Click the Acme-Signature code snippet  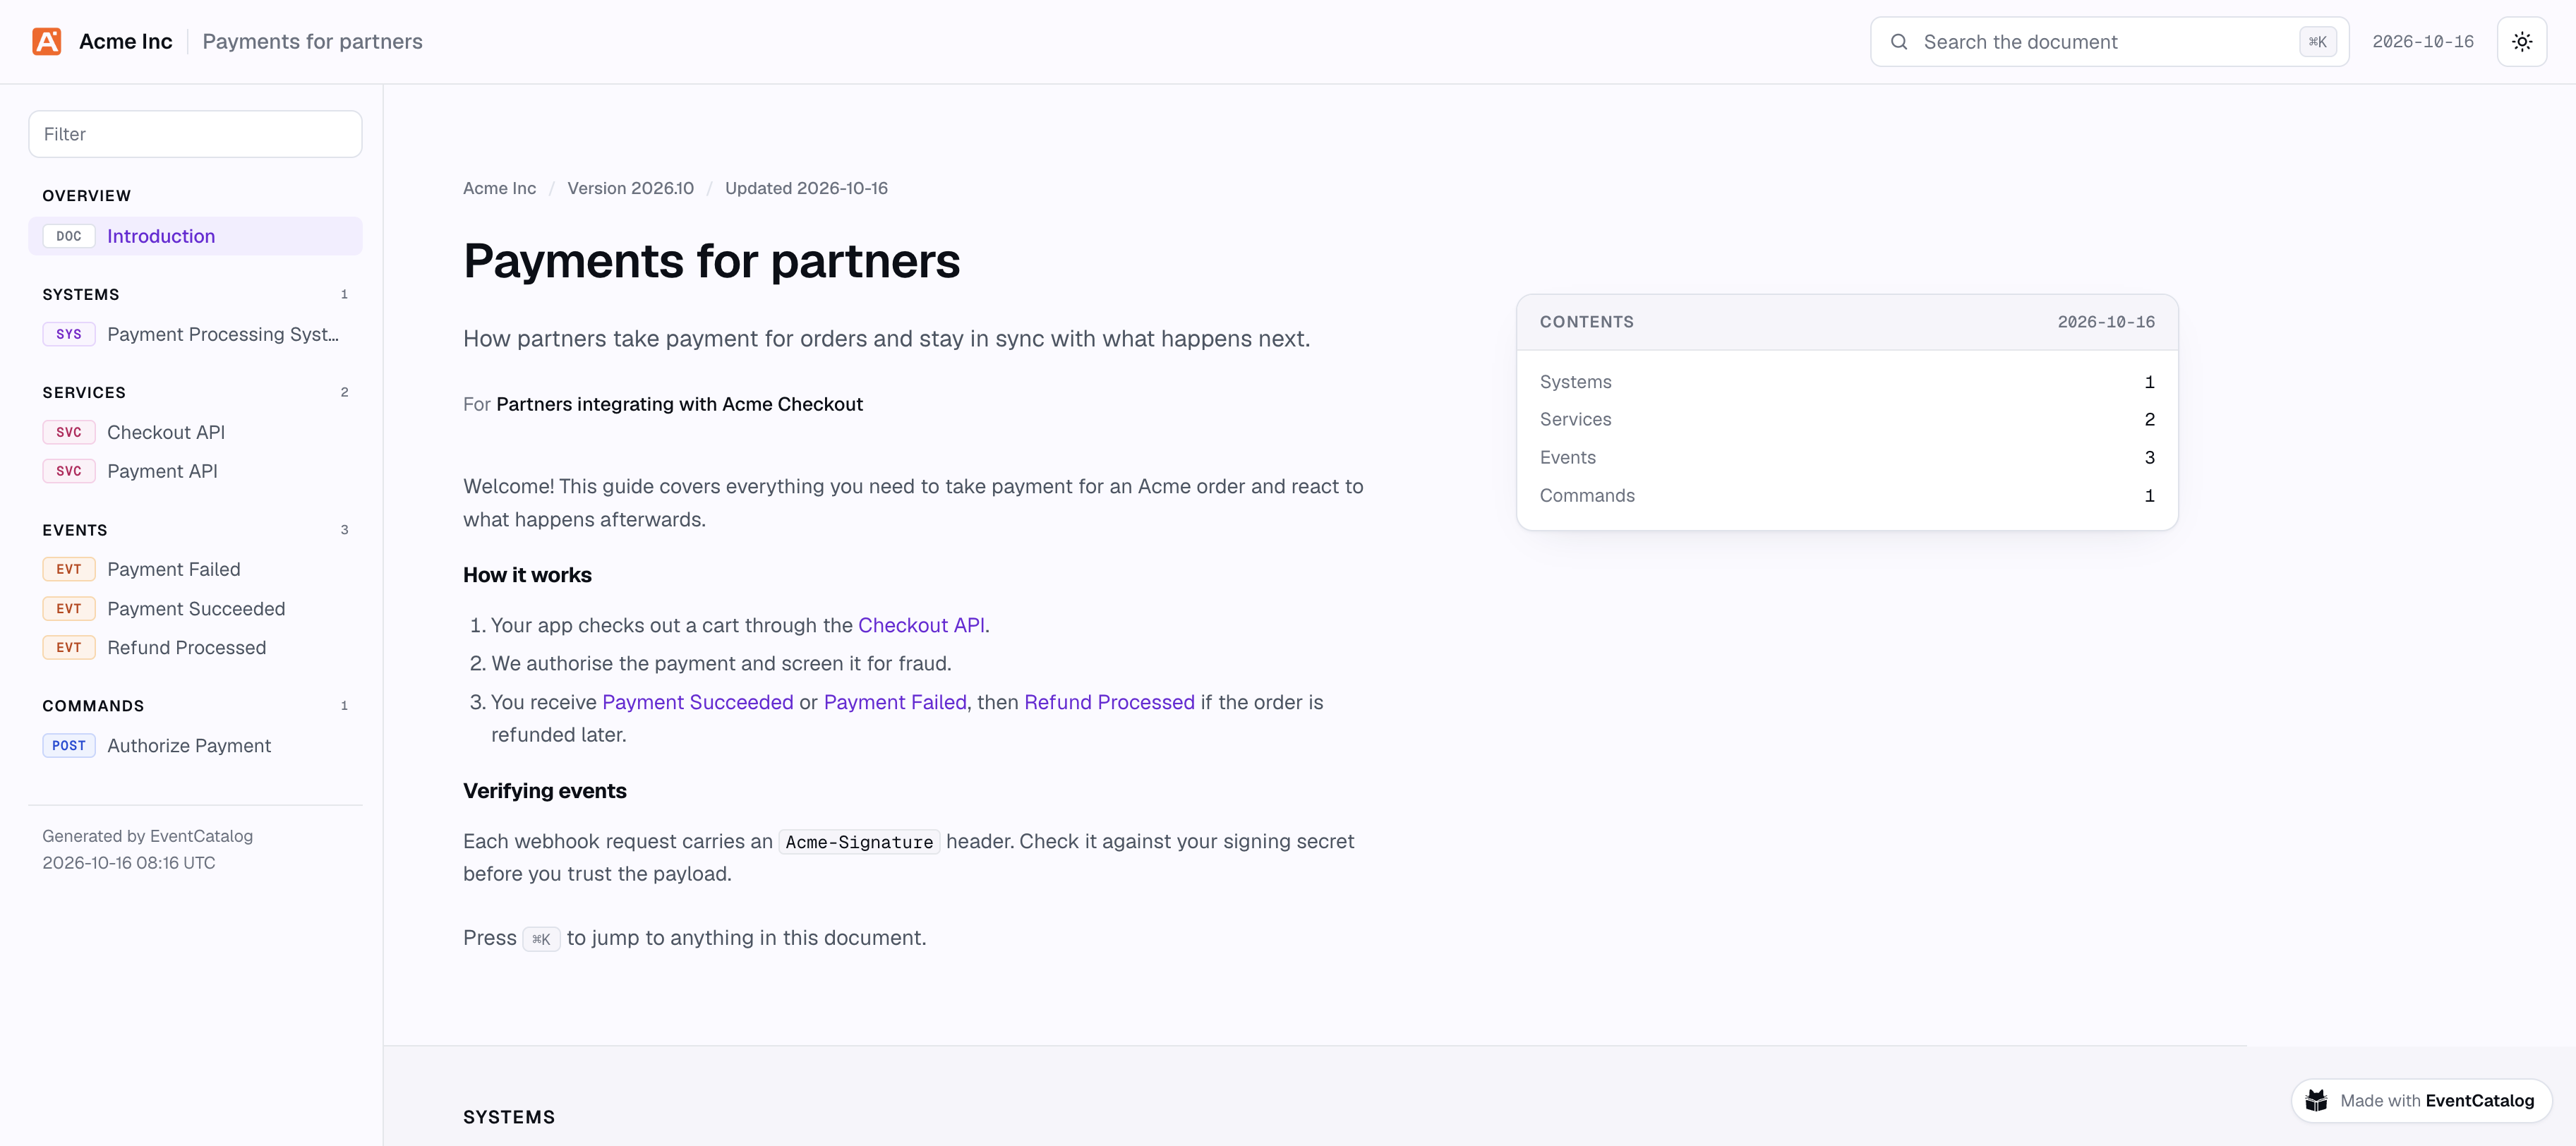pyautogui.click(x=859, y=842)
